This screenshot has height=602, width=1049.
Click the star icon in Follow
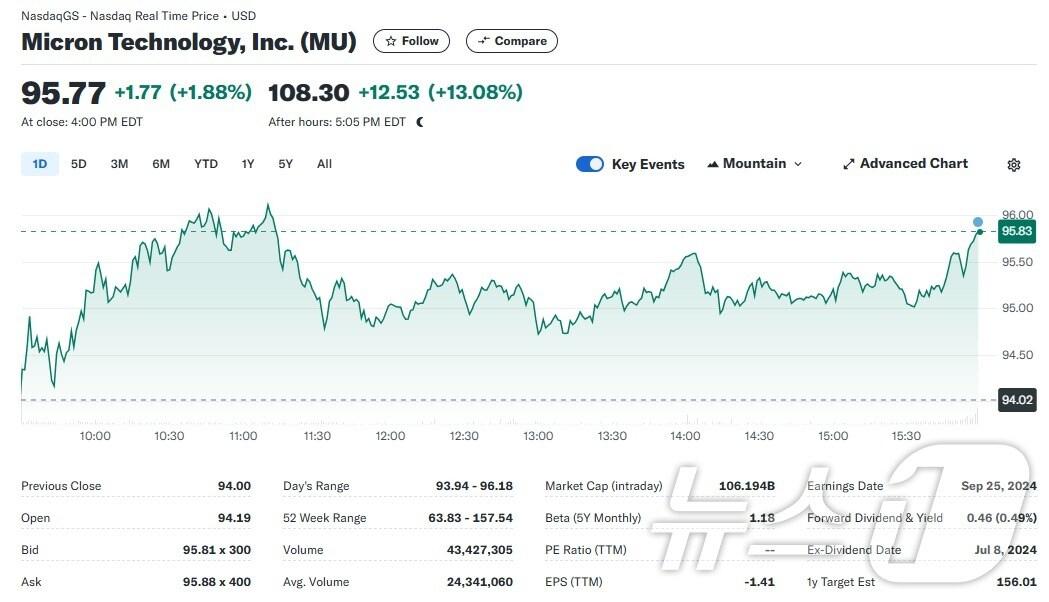point(391,41)
